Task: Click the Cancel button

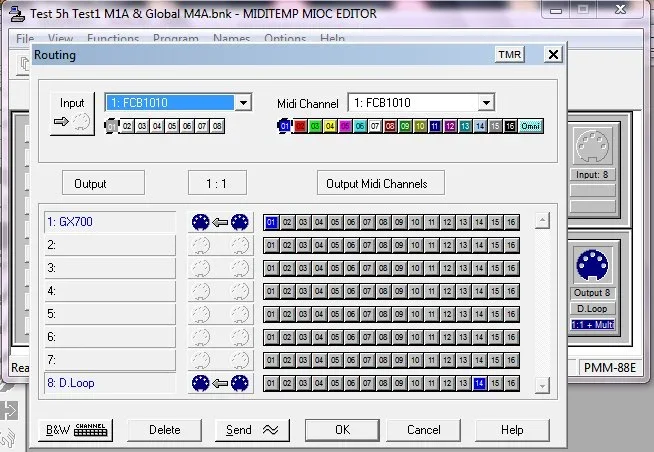Action: (424, 430)
